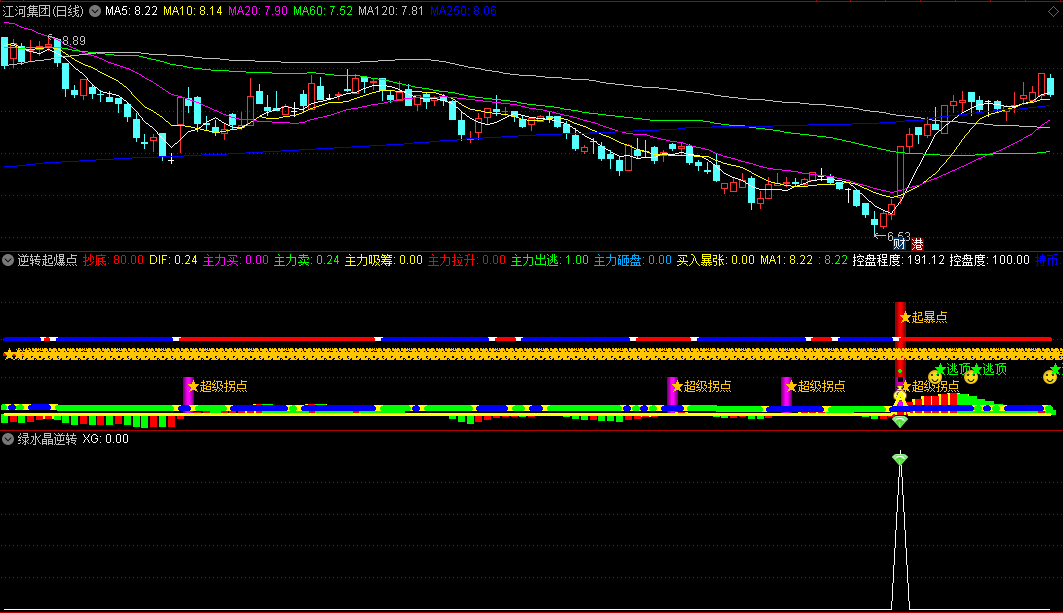Click the MA120: 7.81 label
Viewport: 1063px width, 613px height.
point(390,11)
